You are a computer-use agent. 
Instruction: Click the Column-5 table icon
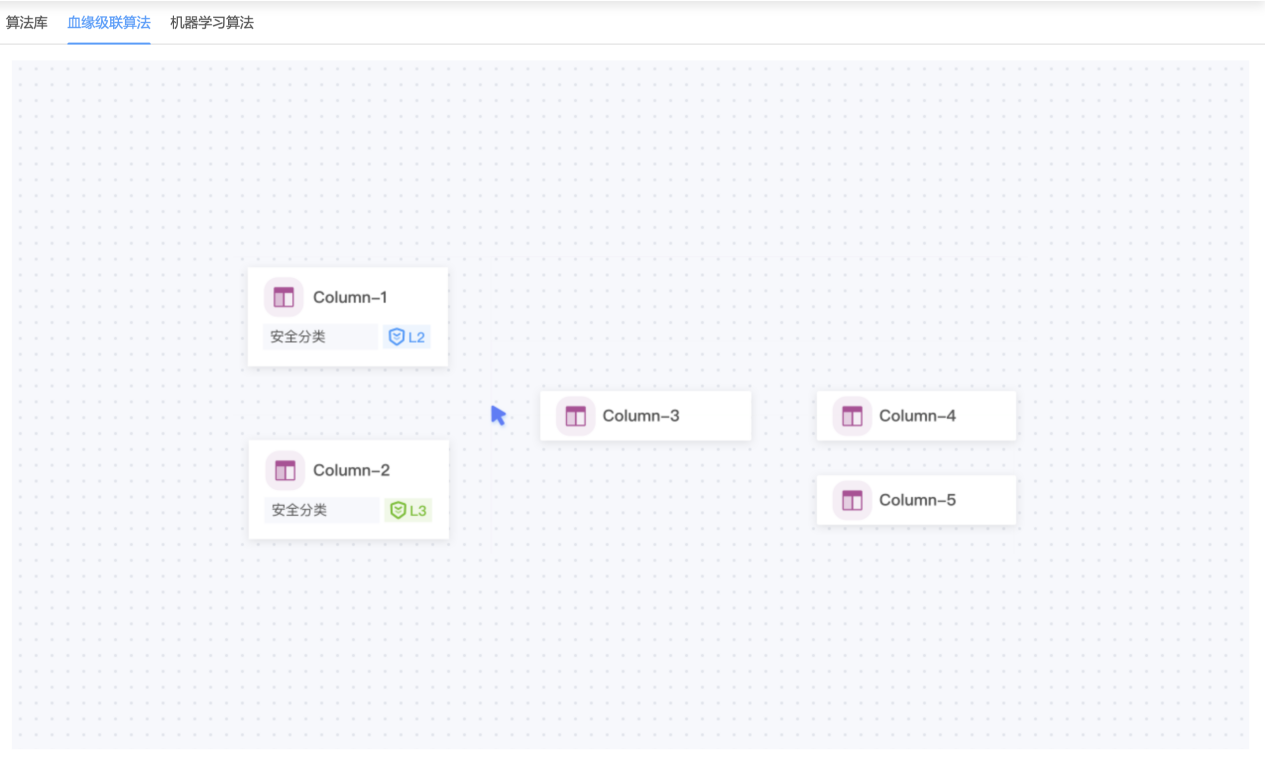pos(852,500)
